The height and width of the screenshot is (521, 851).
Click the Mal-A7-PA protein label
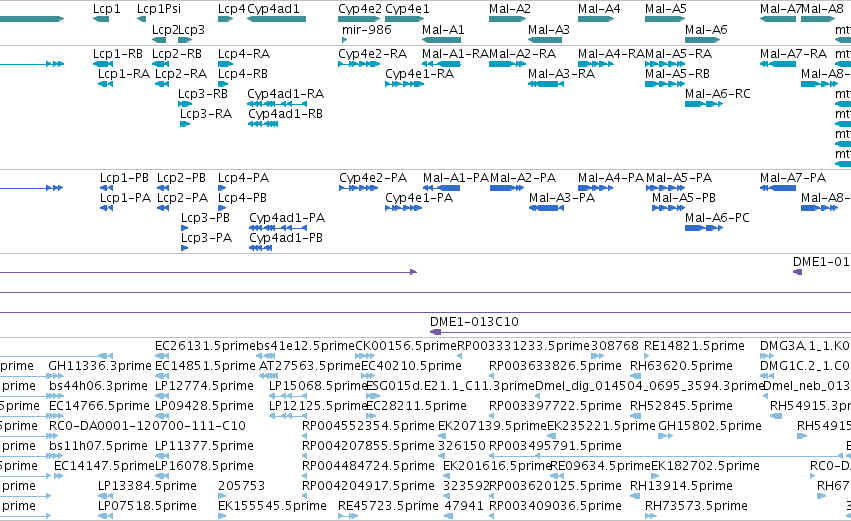[x=793, y=178]
